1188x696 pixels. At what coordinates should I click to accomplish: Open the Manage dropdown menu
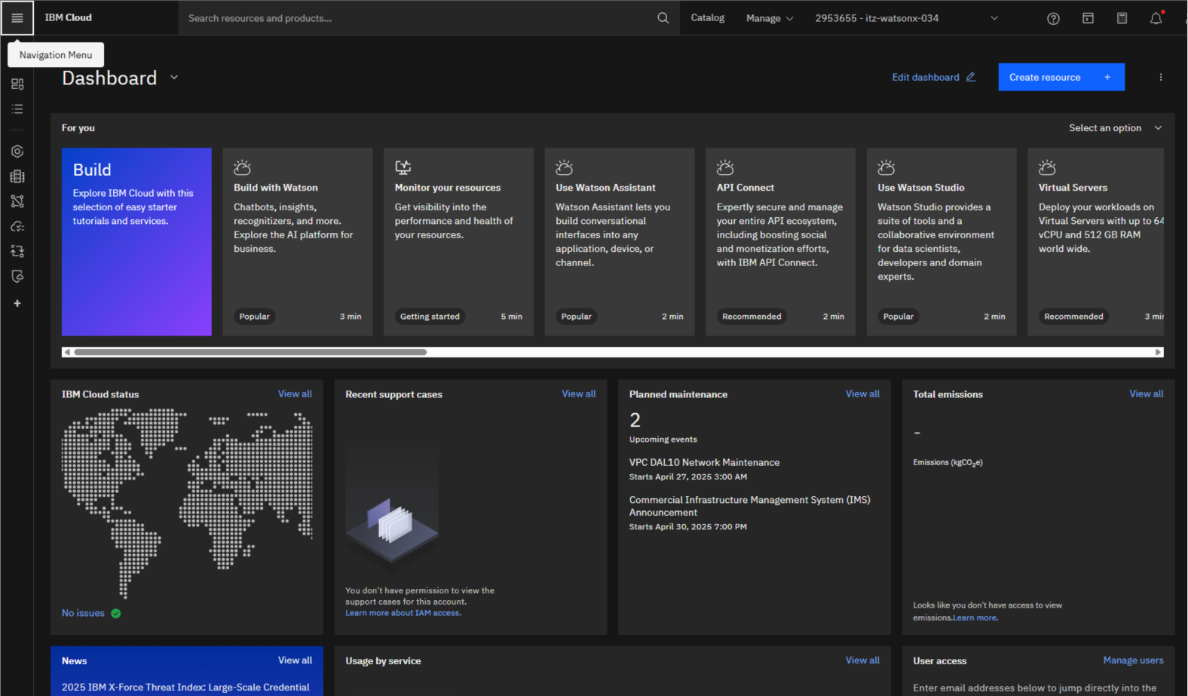(x=769, y=18)
